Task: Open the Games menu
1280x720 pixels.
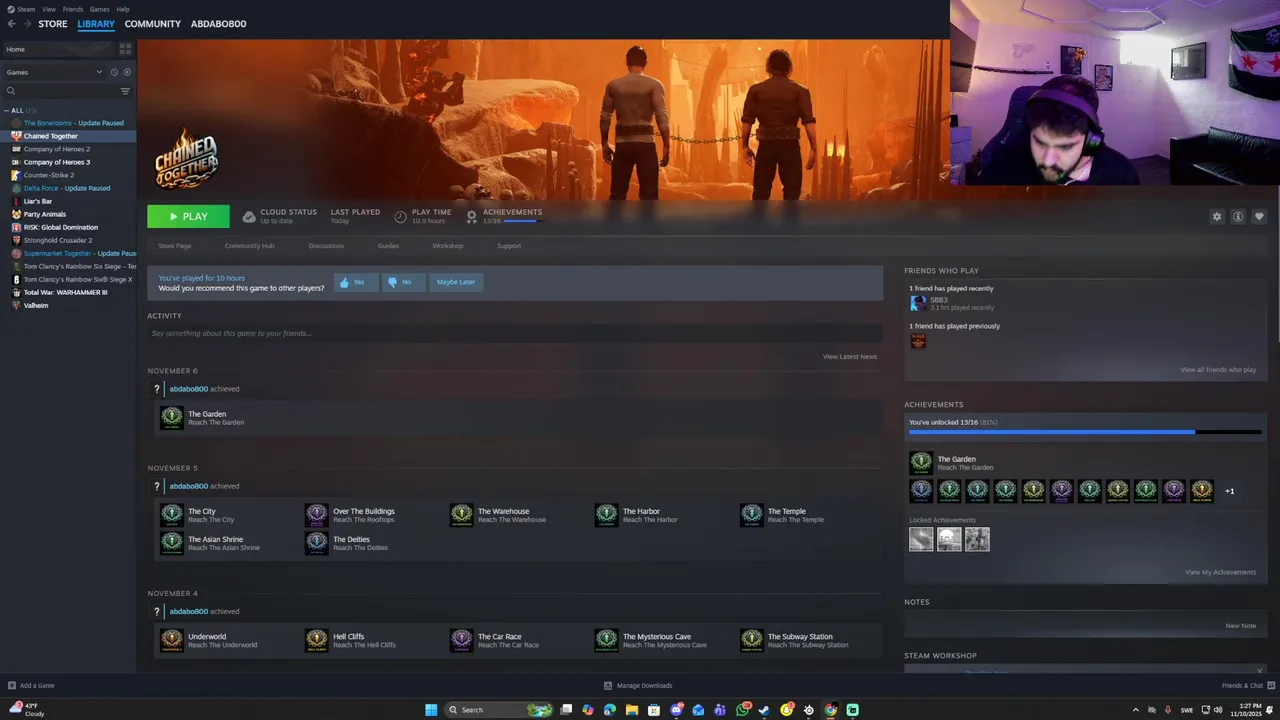Action: click(x=100, y=9)
